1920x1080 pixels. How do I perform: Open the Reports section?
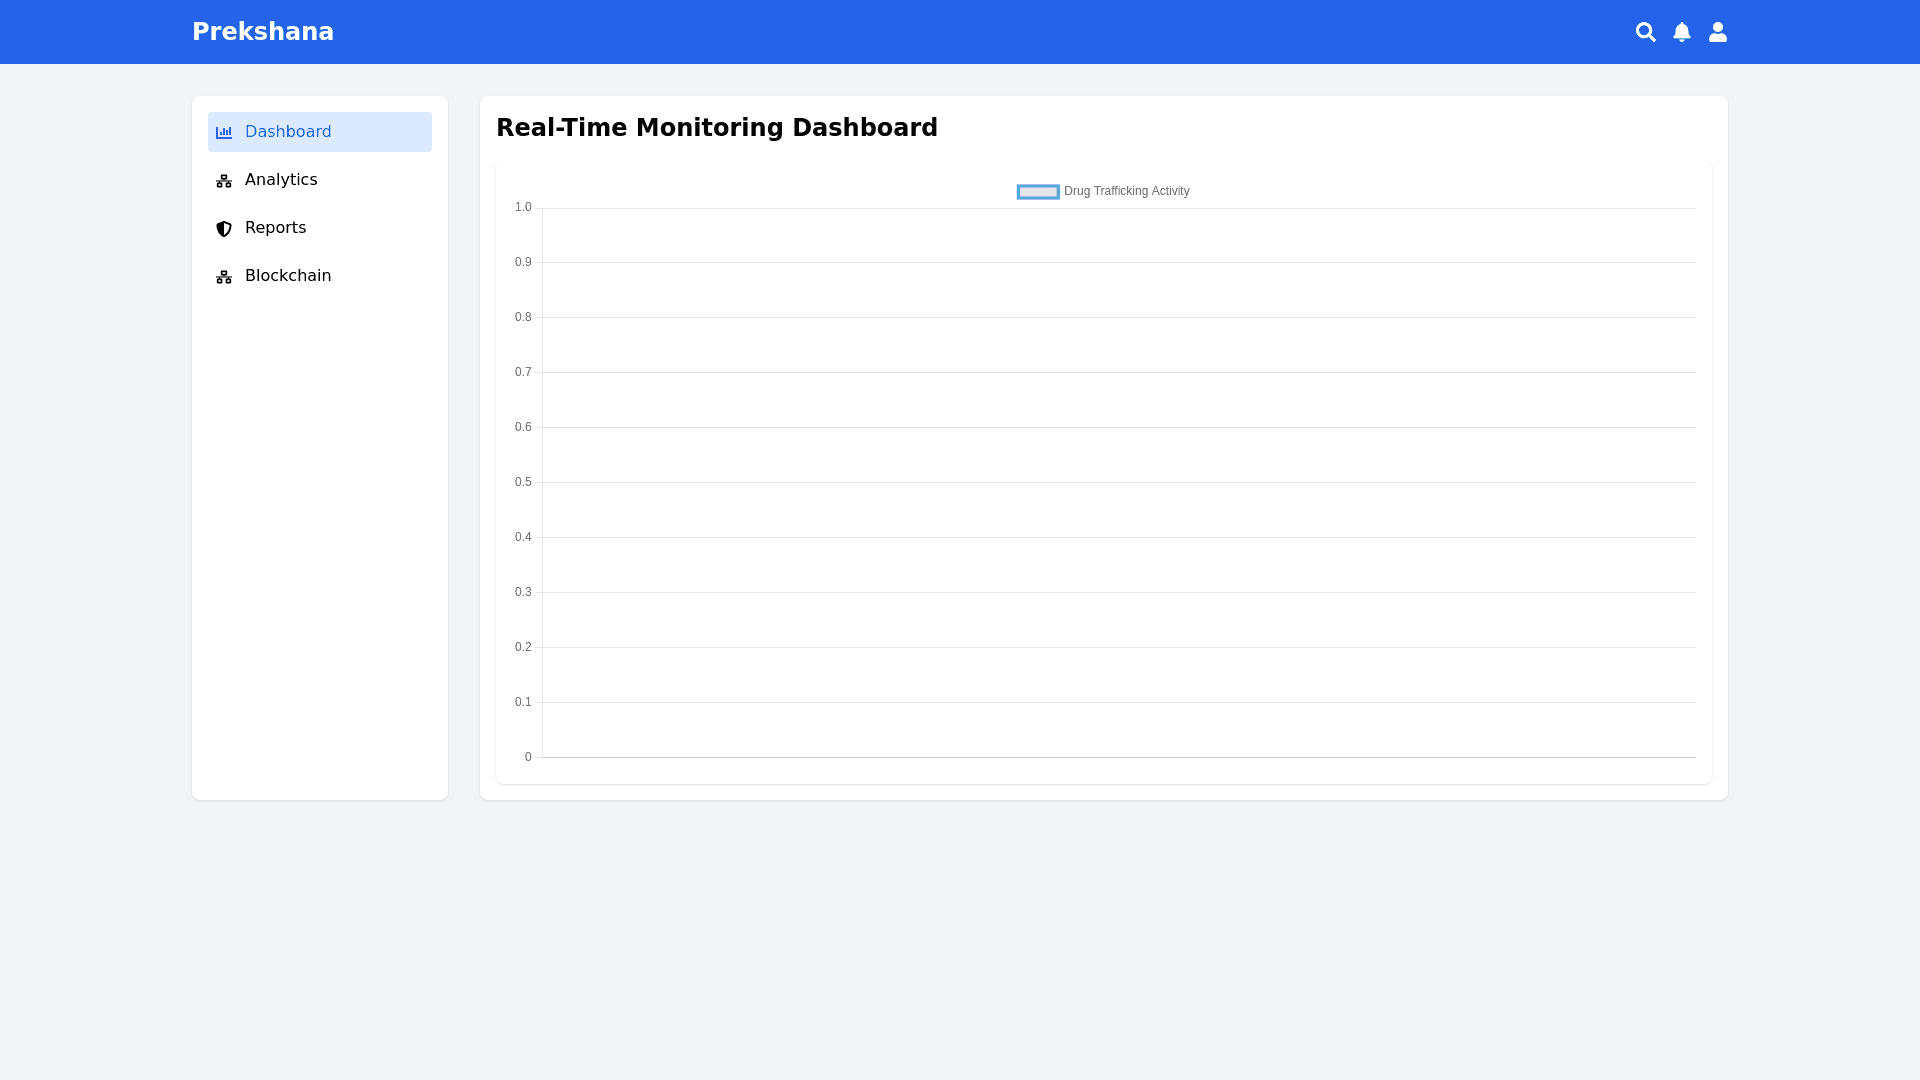(275, 228)
